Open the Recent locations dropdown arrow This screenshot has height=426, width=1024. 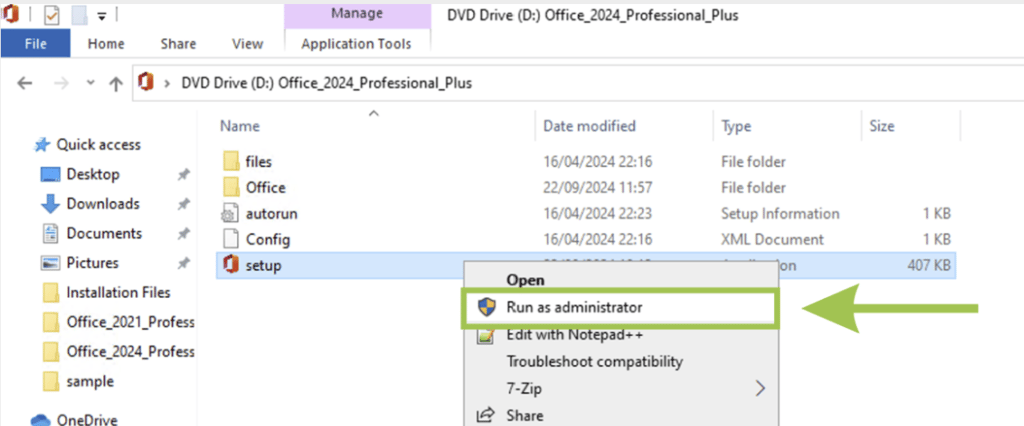click(91, 83)
